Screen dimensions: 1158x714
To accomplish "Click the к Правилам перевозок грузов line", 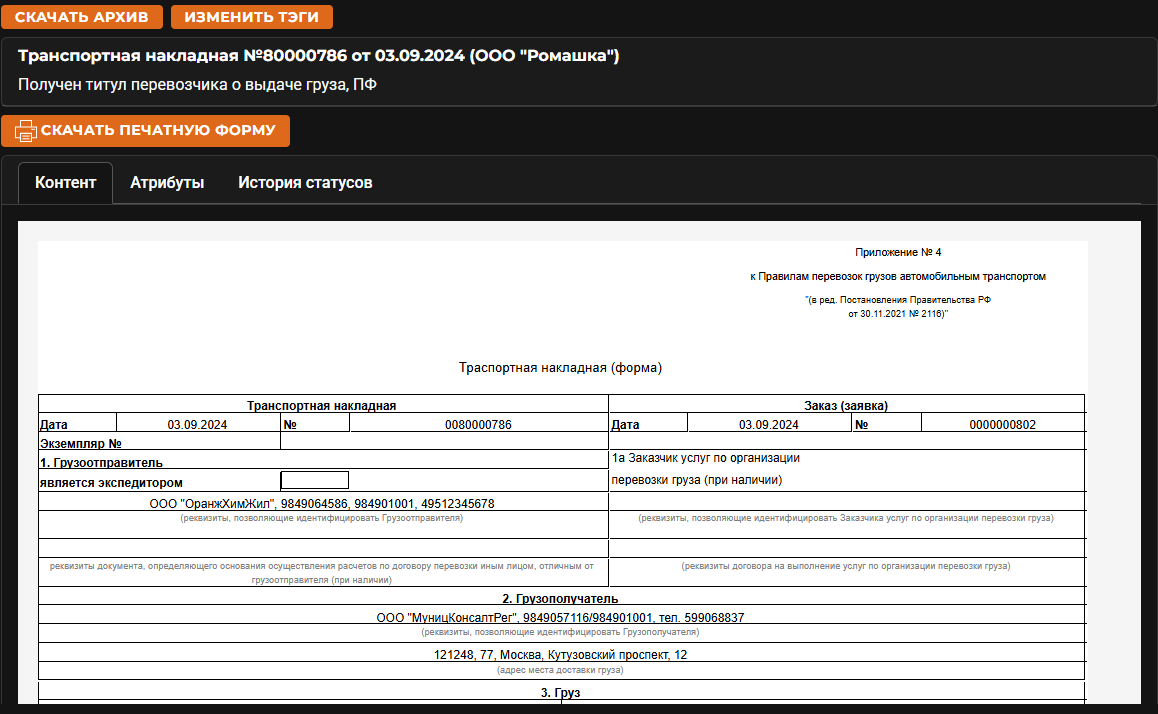I will (x=898, y=276).
